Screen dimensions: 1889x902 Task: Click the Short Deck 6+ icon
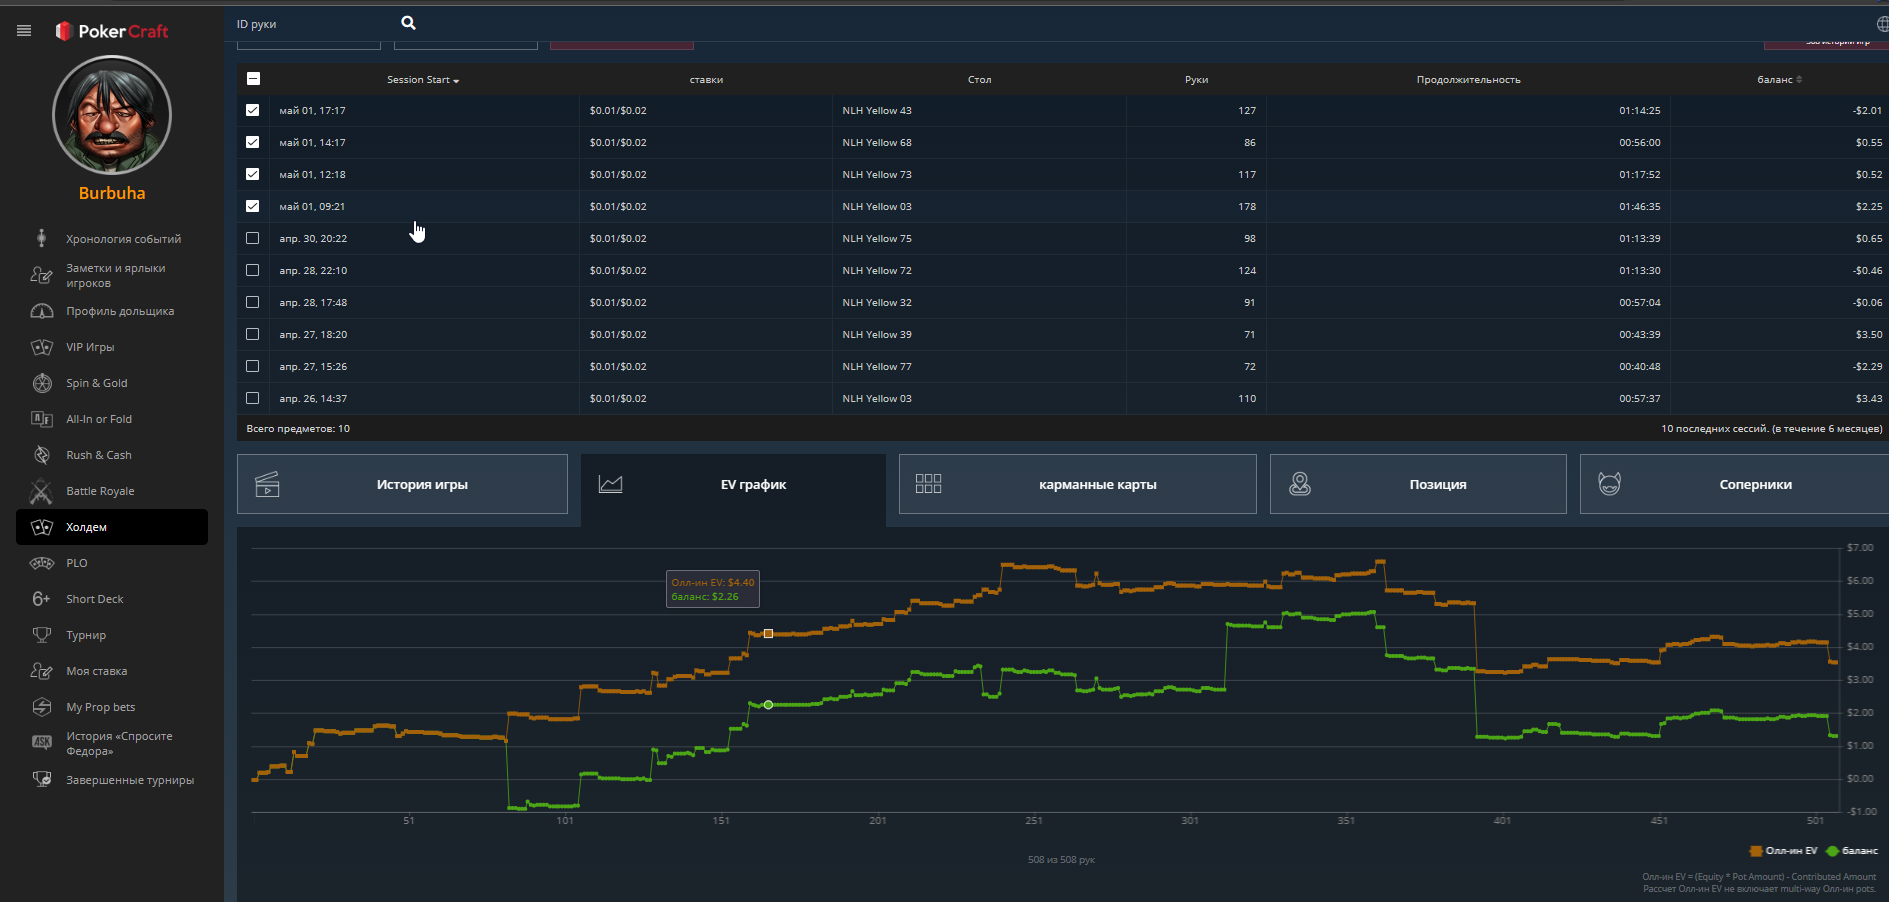[42, 599]
